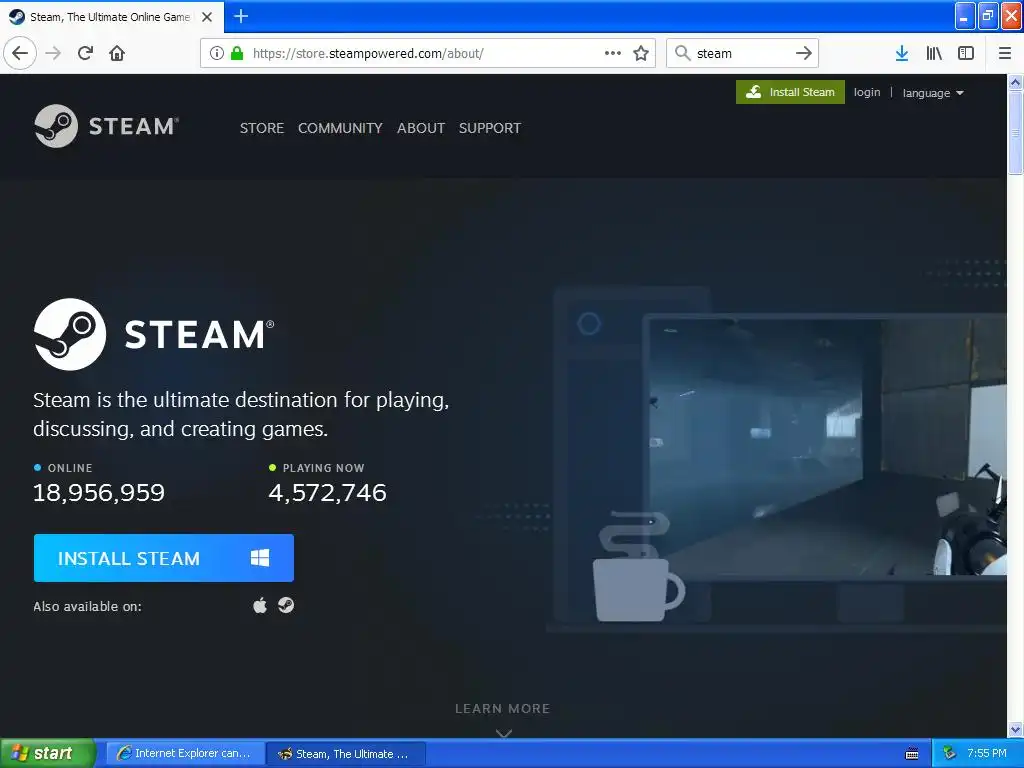Click the Steam destination tagline text
1024x768 pixels.
(x=241, y=414)
